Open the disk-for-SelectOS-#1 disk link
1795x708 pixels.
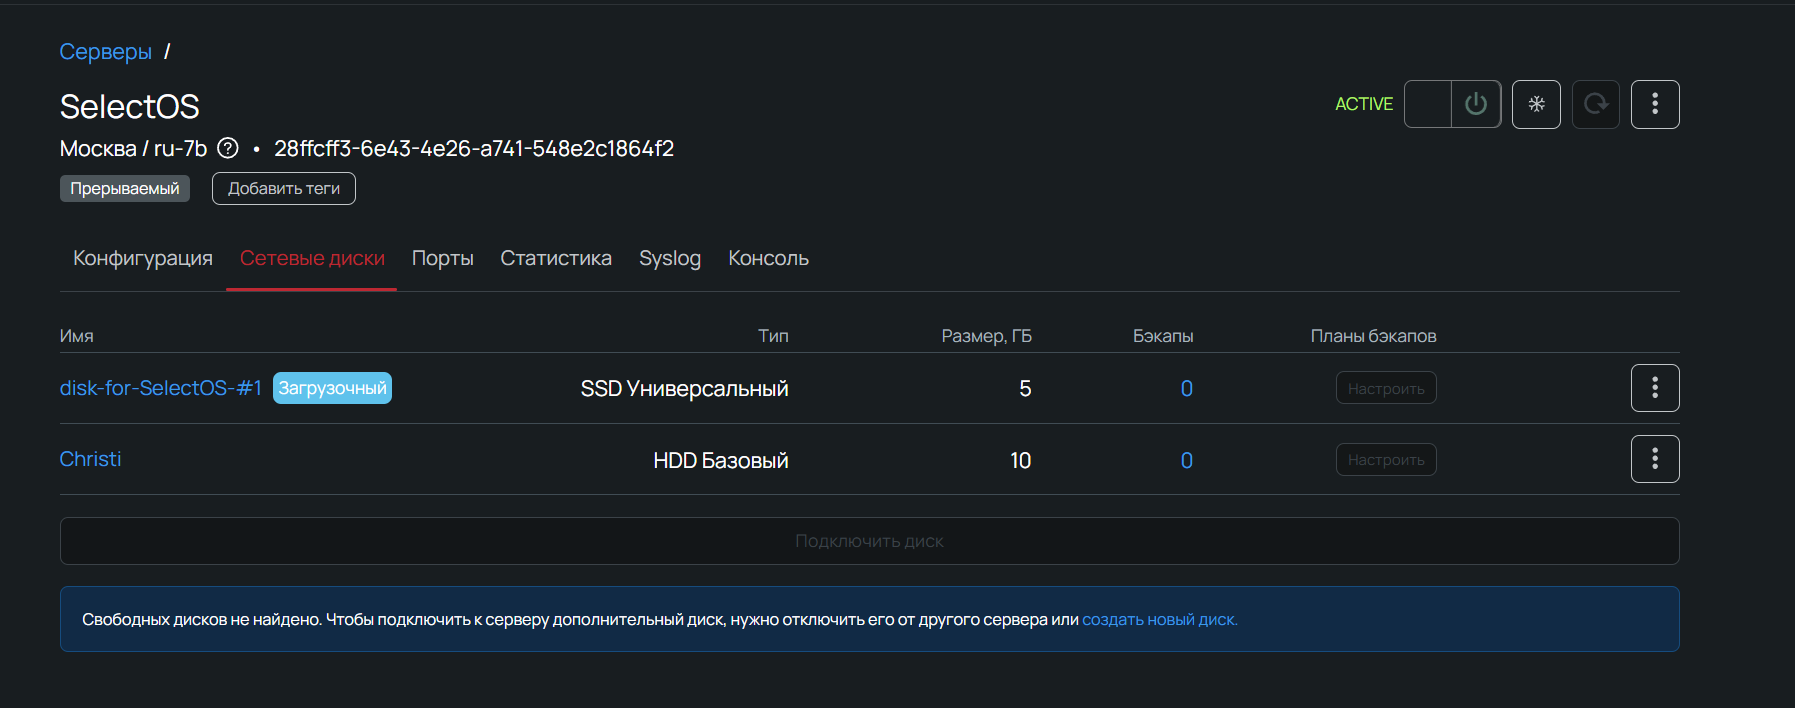point(160,388)
